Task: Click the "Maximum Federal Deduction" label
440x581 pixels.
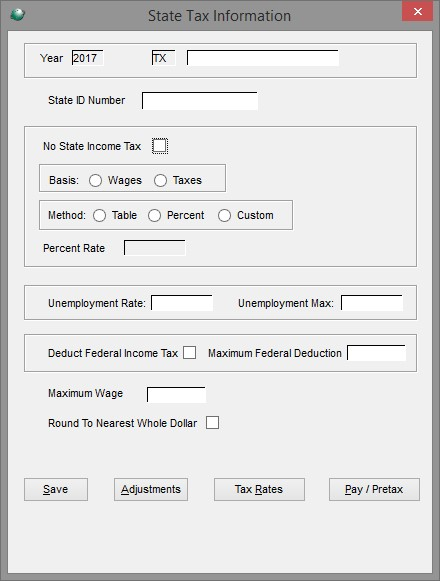Action: [275, 353]
